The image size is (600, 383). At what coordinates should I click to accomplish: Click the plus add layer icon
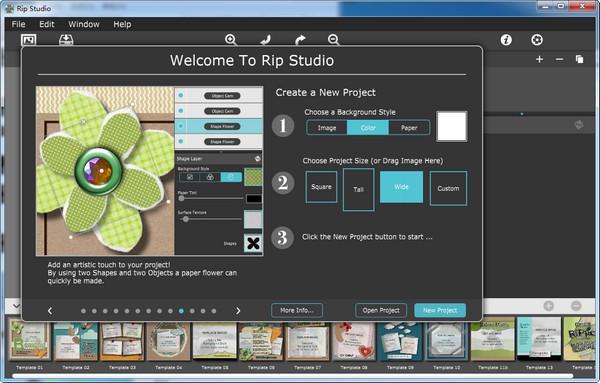[539, 59]
